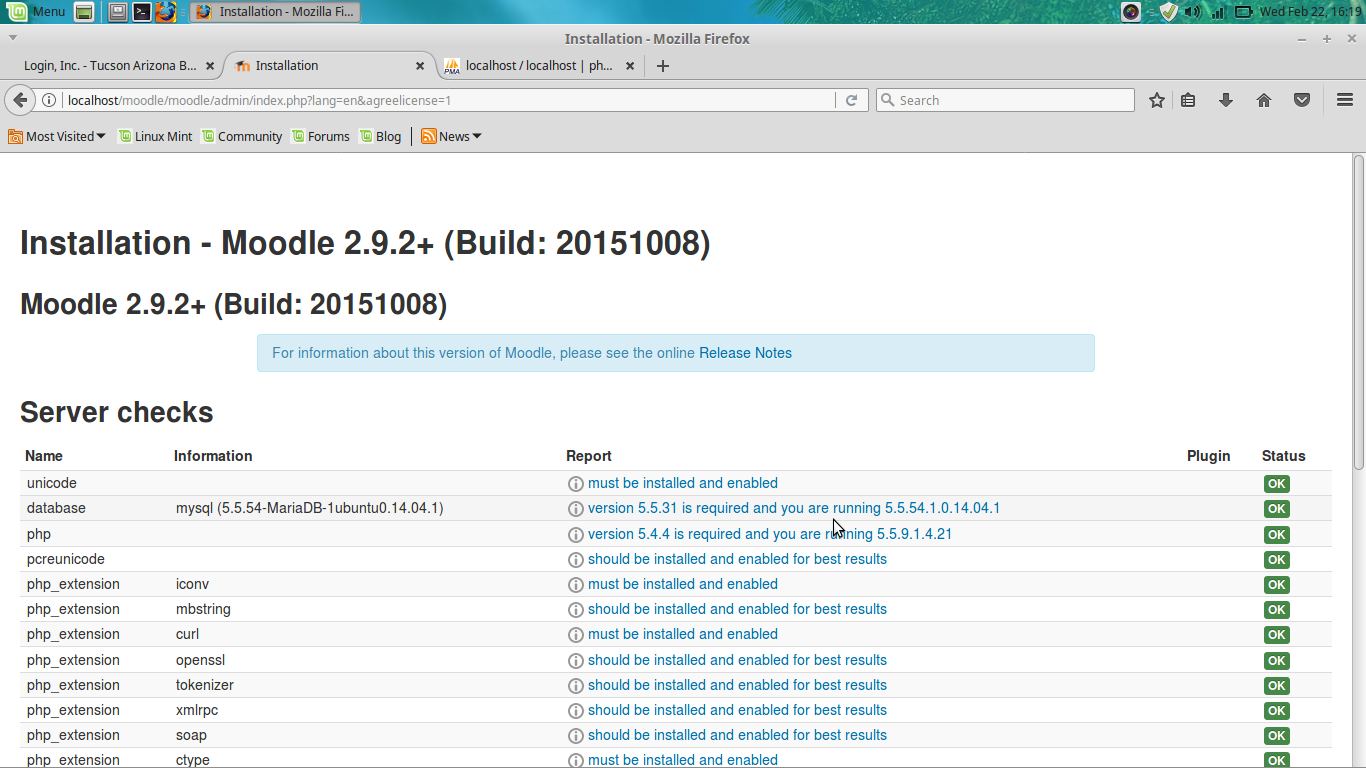
Task: Open Update Manager from the system tray
Action: pos(1168,11)
